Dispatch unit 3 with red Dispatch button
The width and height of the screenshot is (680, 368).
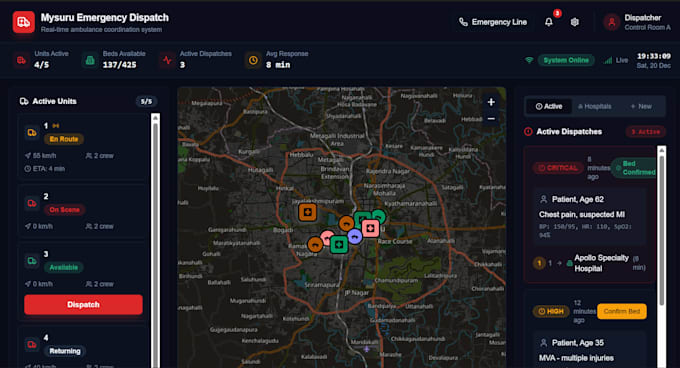(83, 305)
